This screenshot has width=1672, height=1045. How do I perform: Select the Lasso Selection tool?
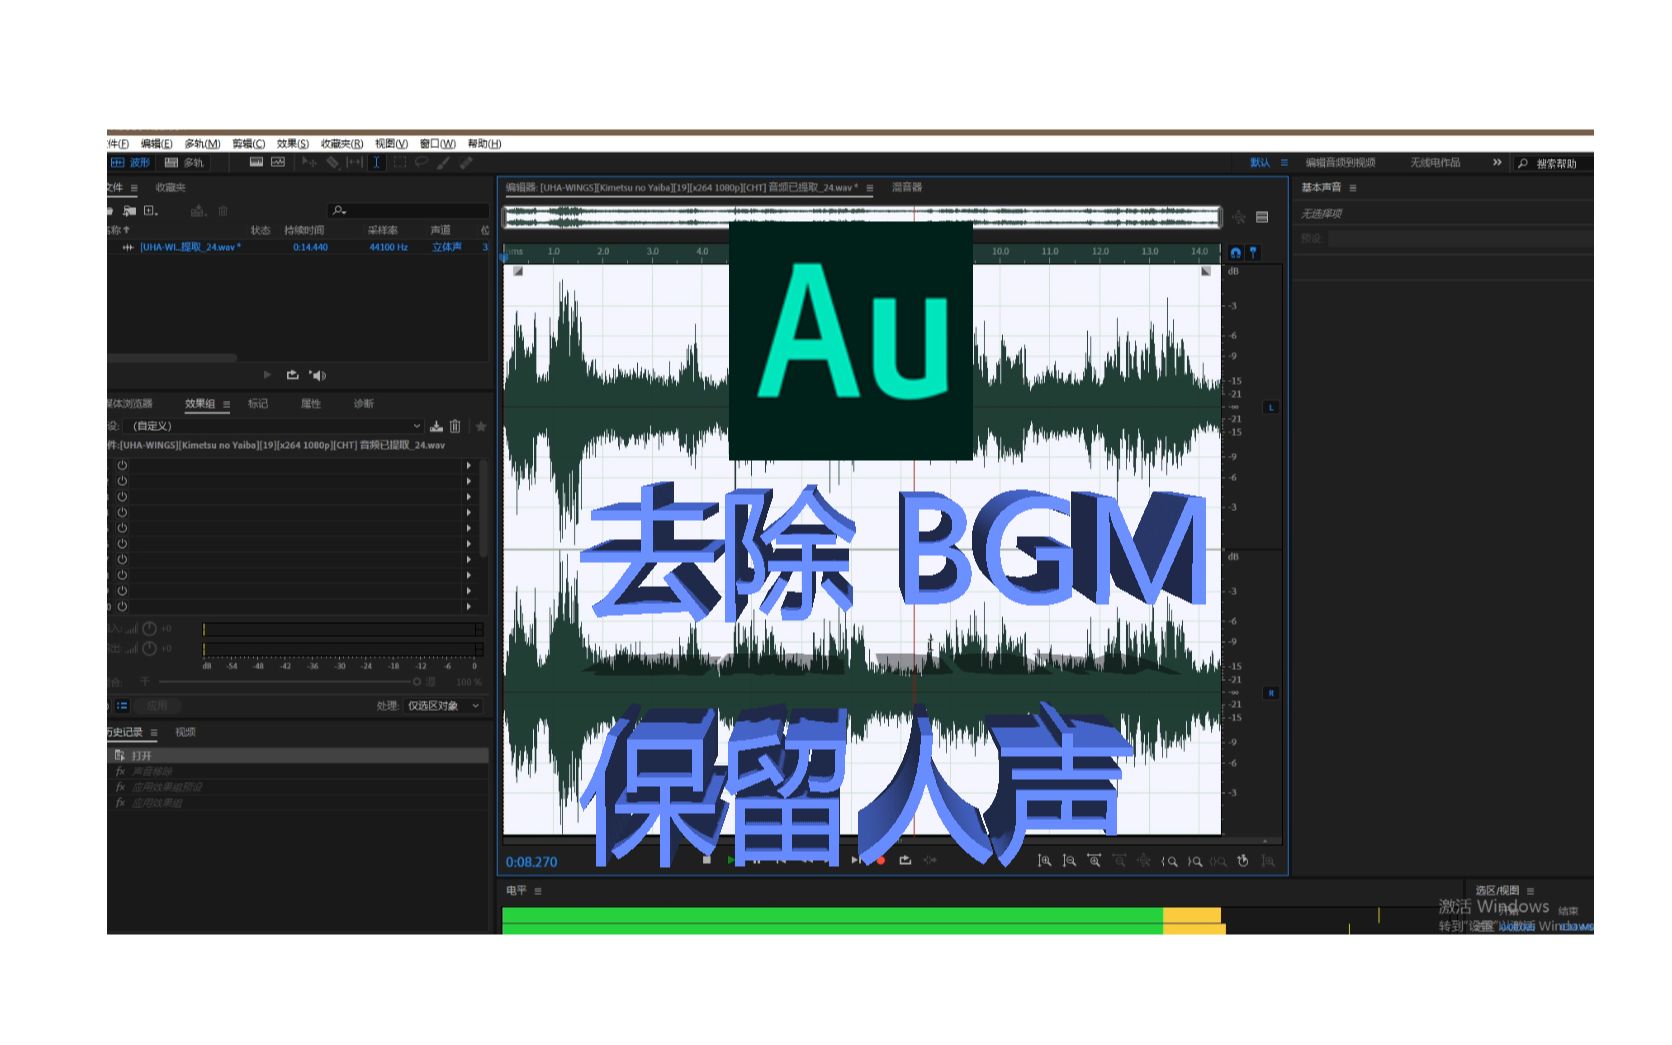tap(422, 162)
